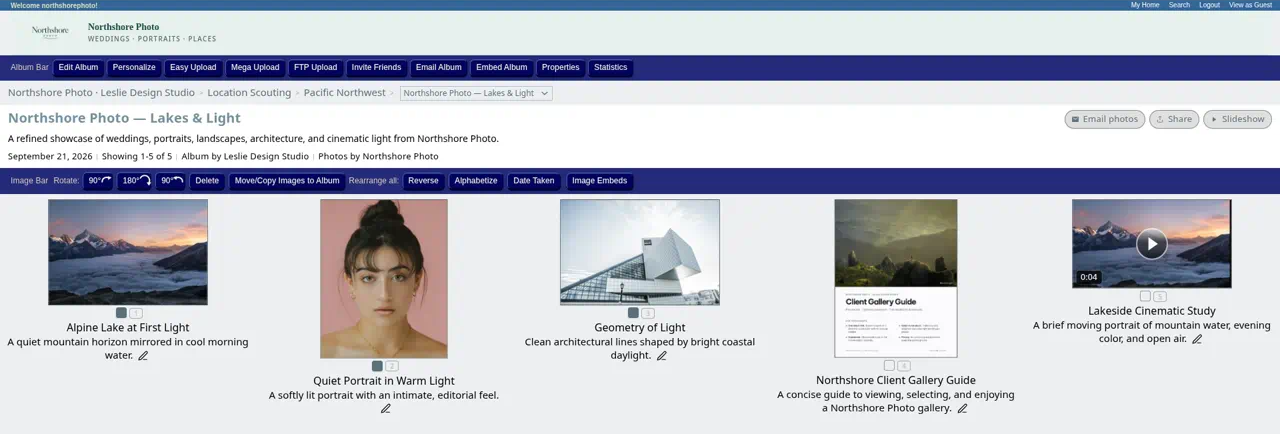Screen dimensions: 1280x434
Task: Click the title Lakeside Cinematic Study
Action: pos(1152,311)
